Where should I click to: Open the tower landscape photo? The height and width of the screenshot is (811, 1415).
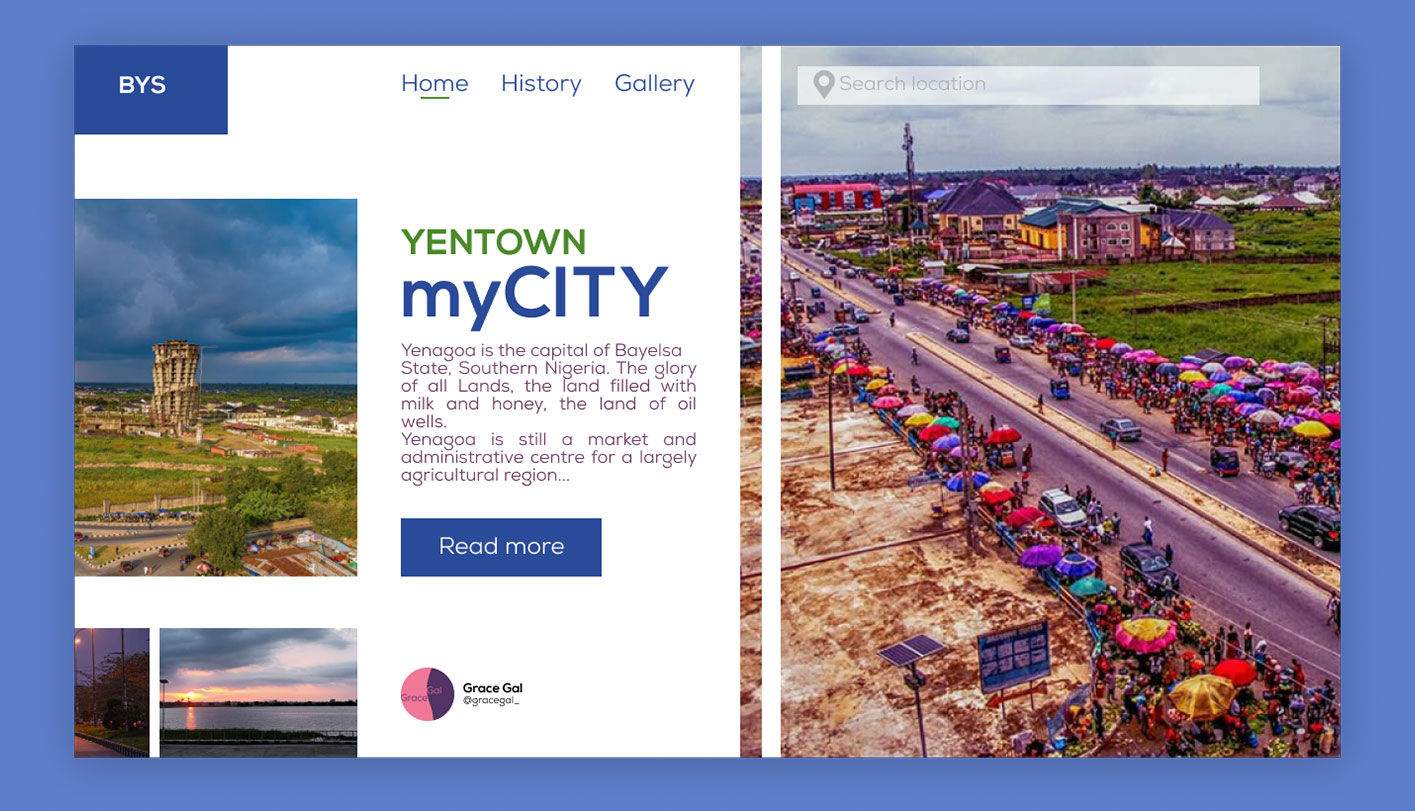click(215, 387)
